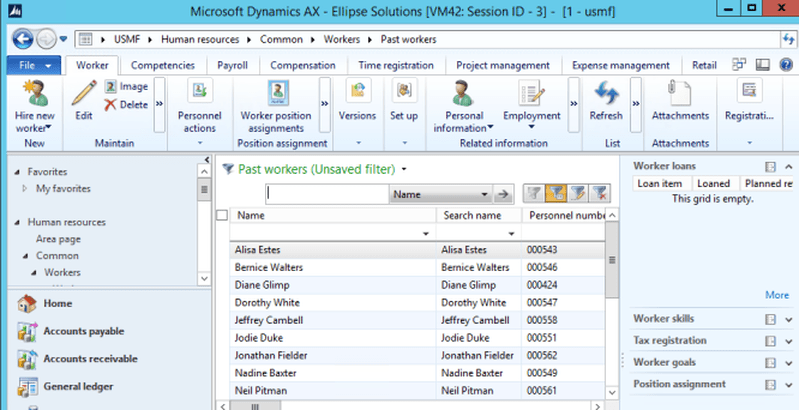Tick the select-all checkbox in grid header

(x=222, y=215)
